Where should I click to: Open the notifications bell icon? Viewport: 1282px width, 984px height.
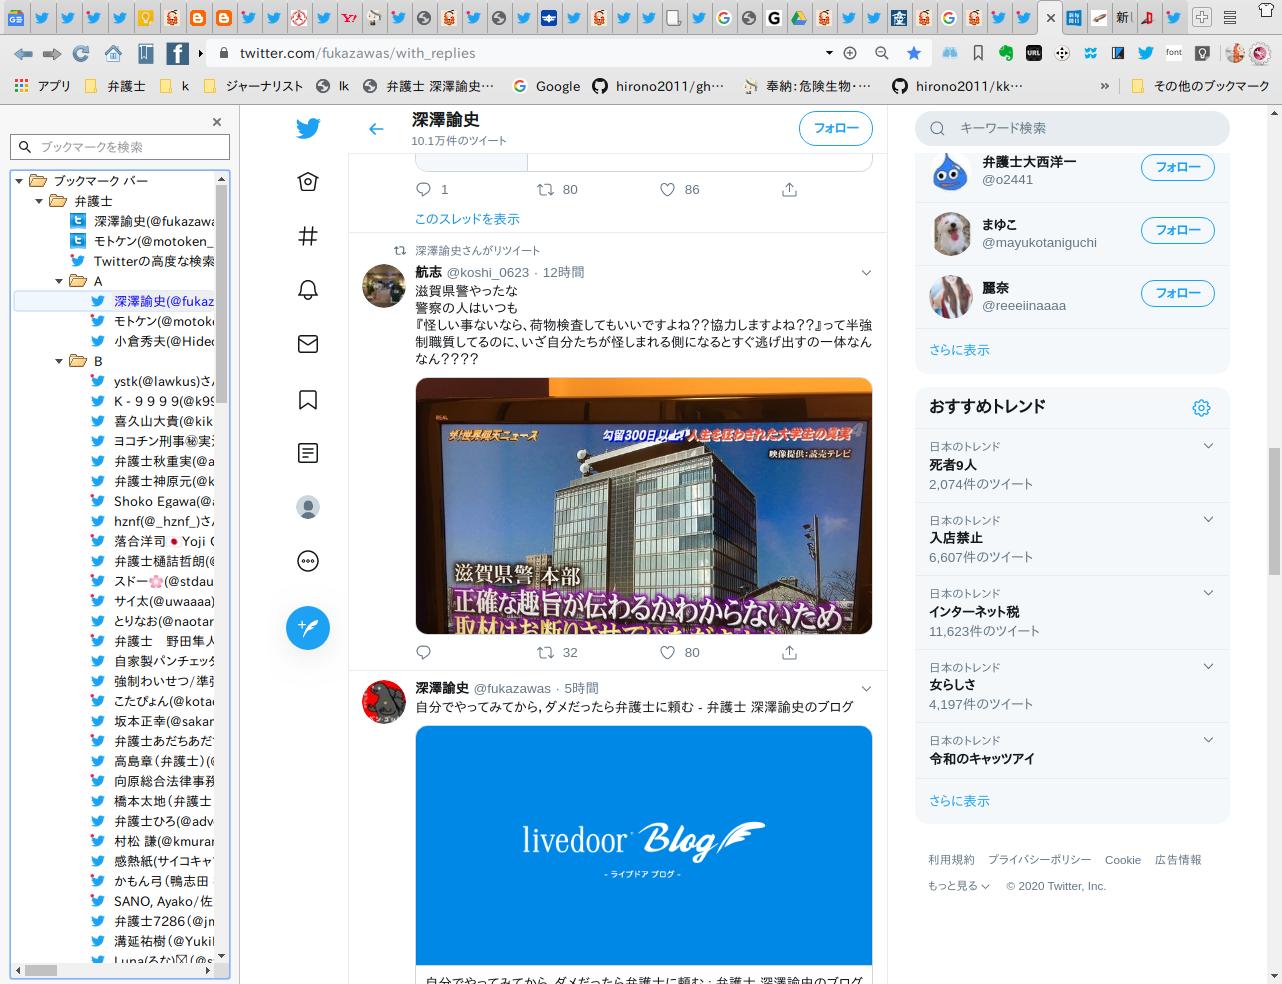[x=308, y=290]
